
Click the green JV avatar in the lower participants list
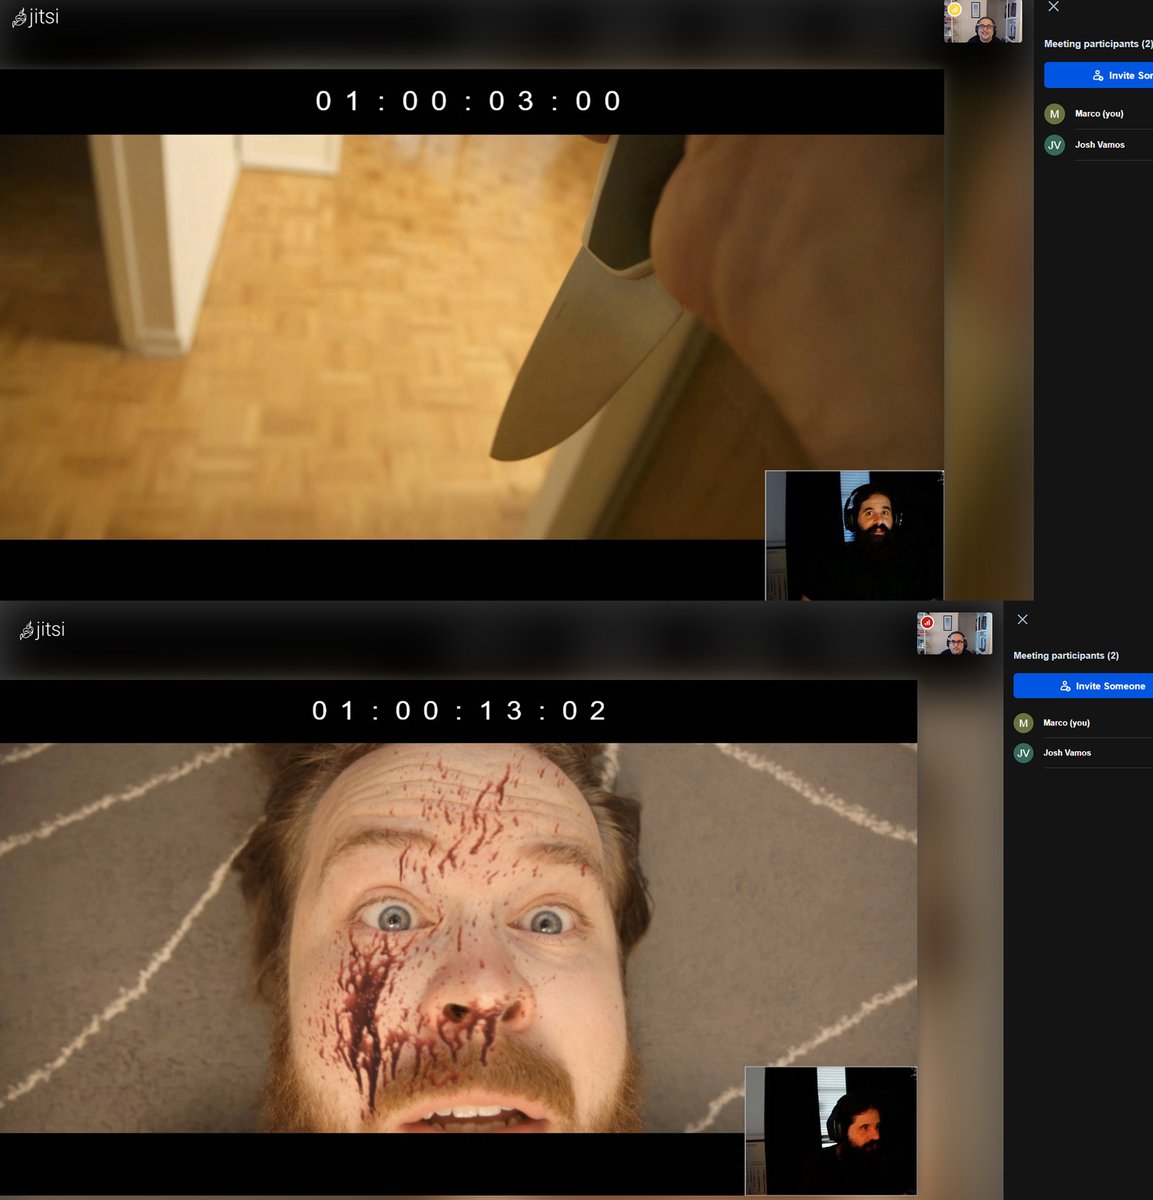click(1023, 753)
